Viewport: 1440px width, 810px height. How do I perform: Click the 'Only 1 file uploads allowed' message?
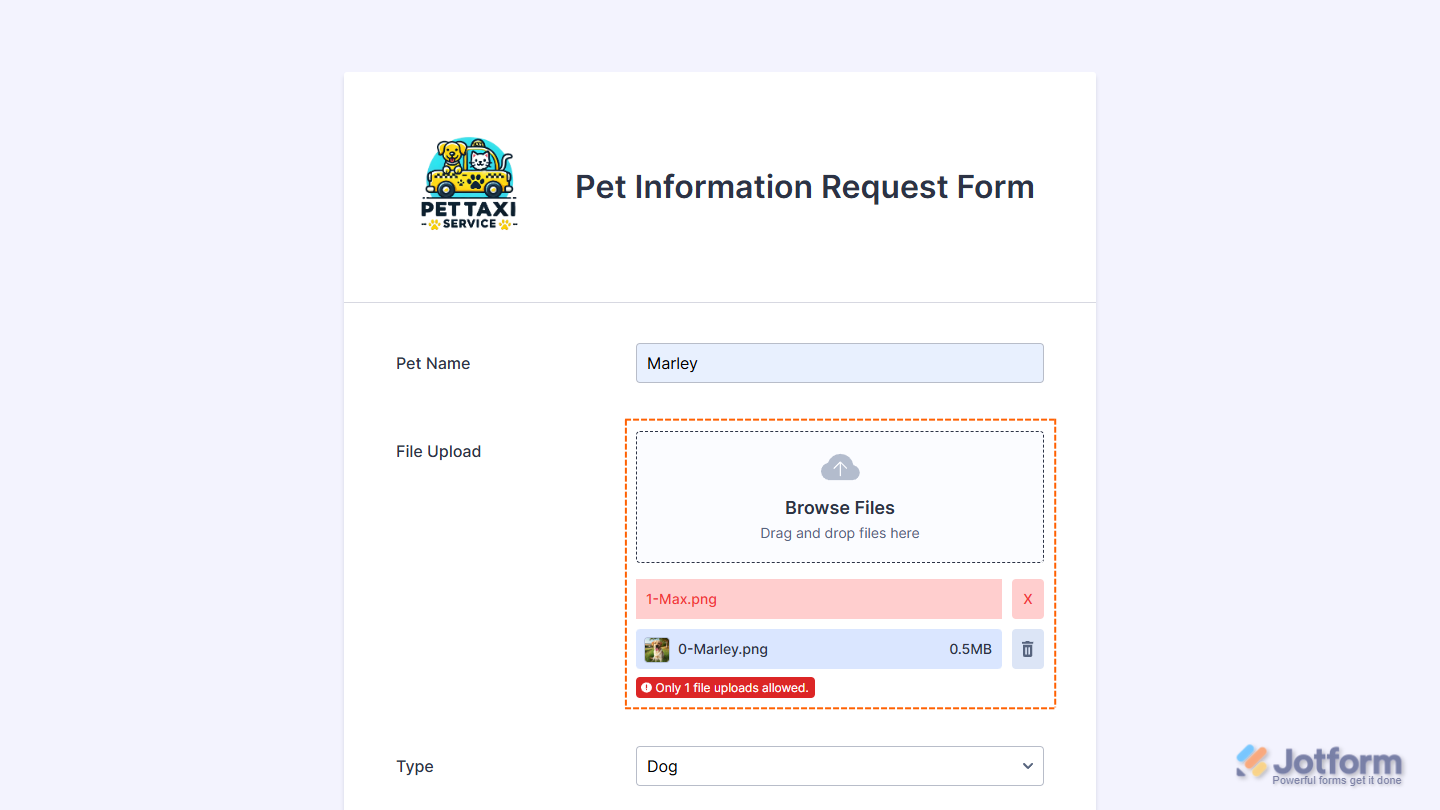tap(731, 688)
